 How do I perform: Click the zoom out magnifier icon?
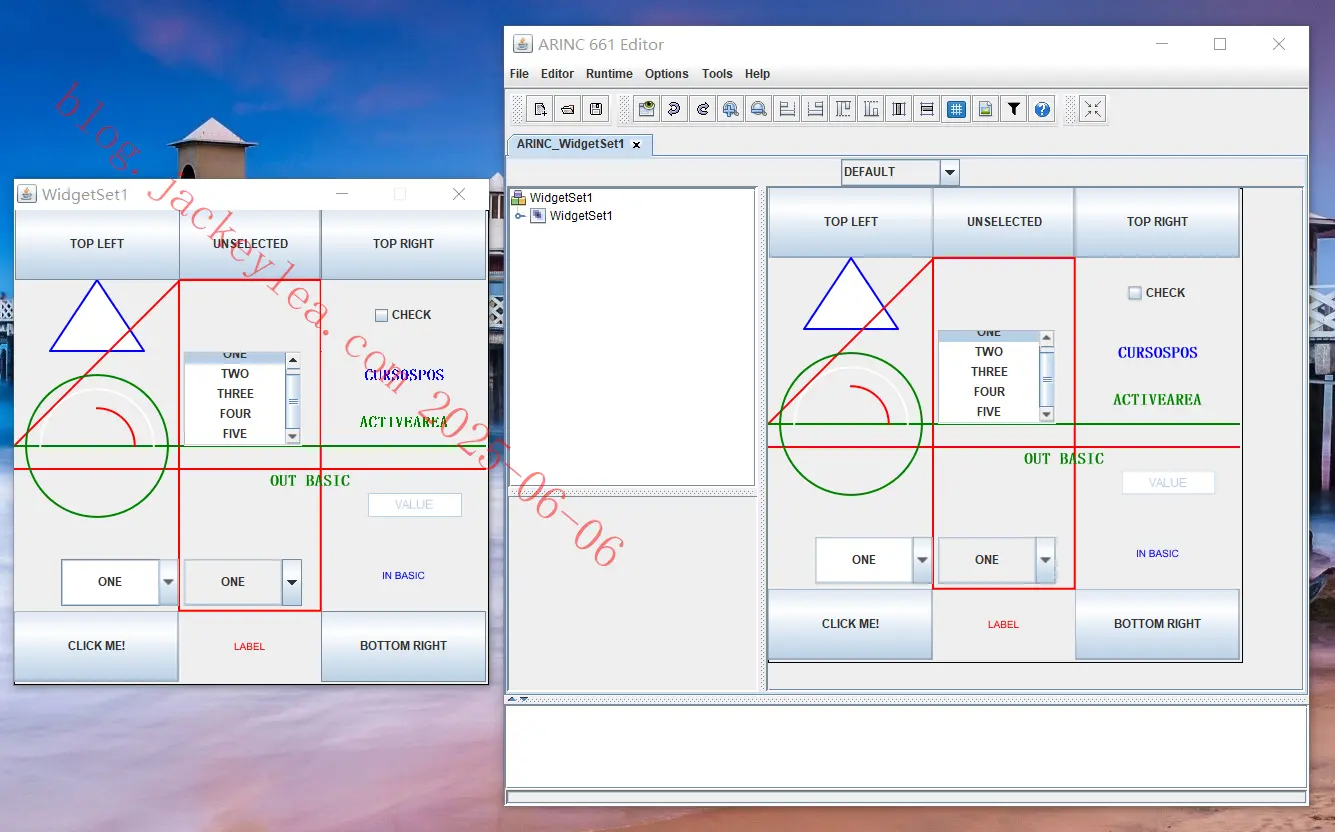click(758, 109)
